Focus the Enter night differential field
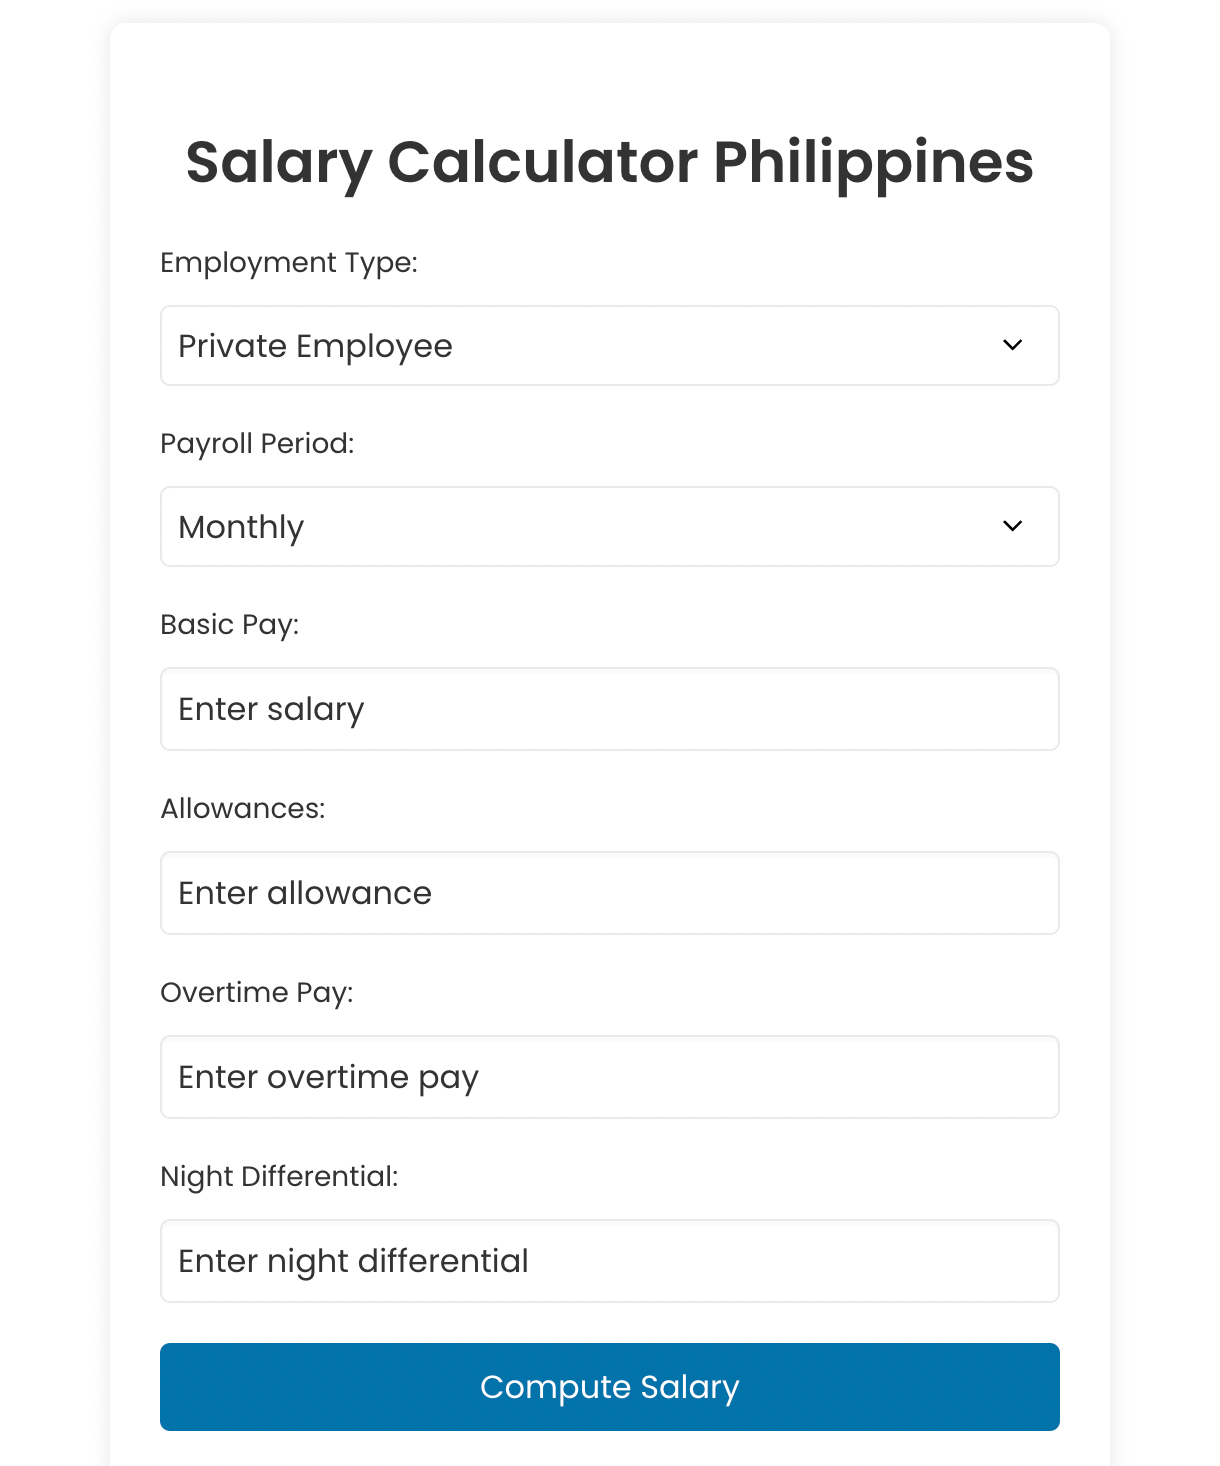 point(609,1261)
